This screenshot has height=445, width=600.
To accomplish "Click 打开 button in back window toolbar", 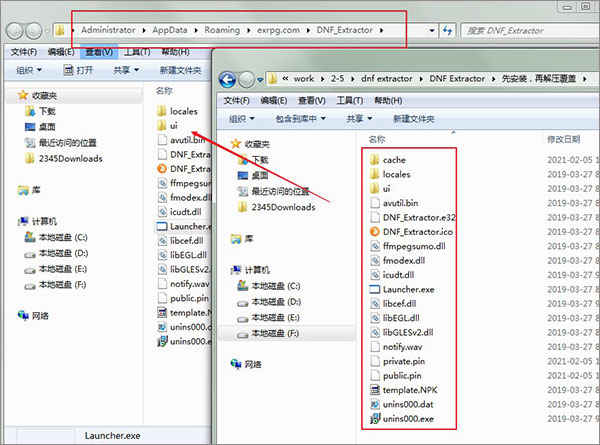I will (78, 70).
